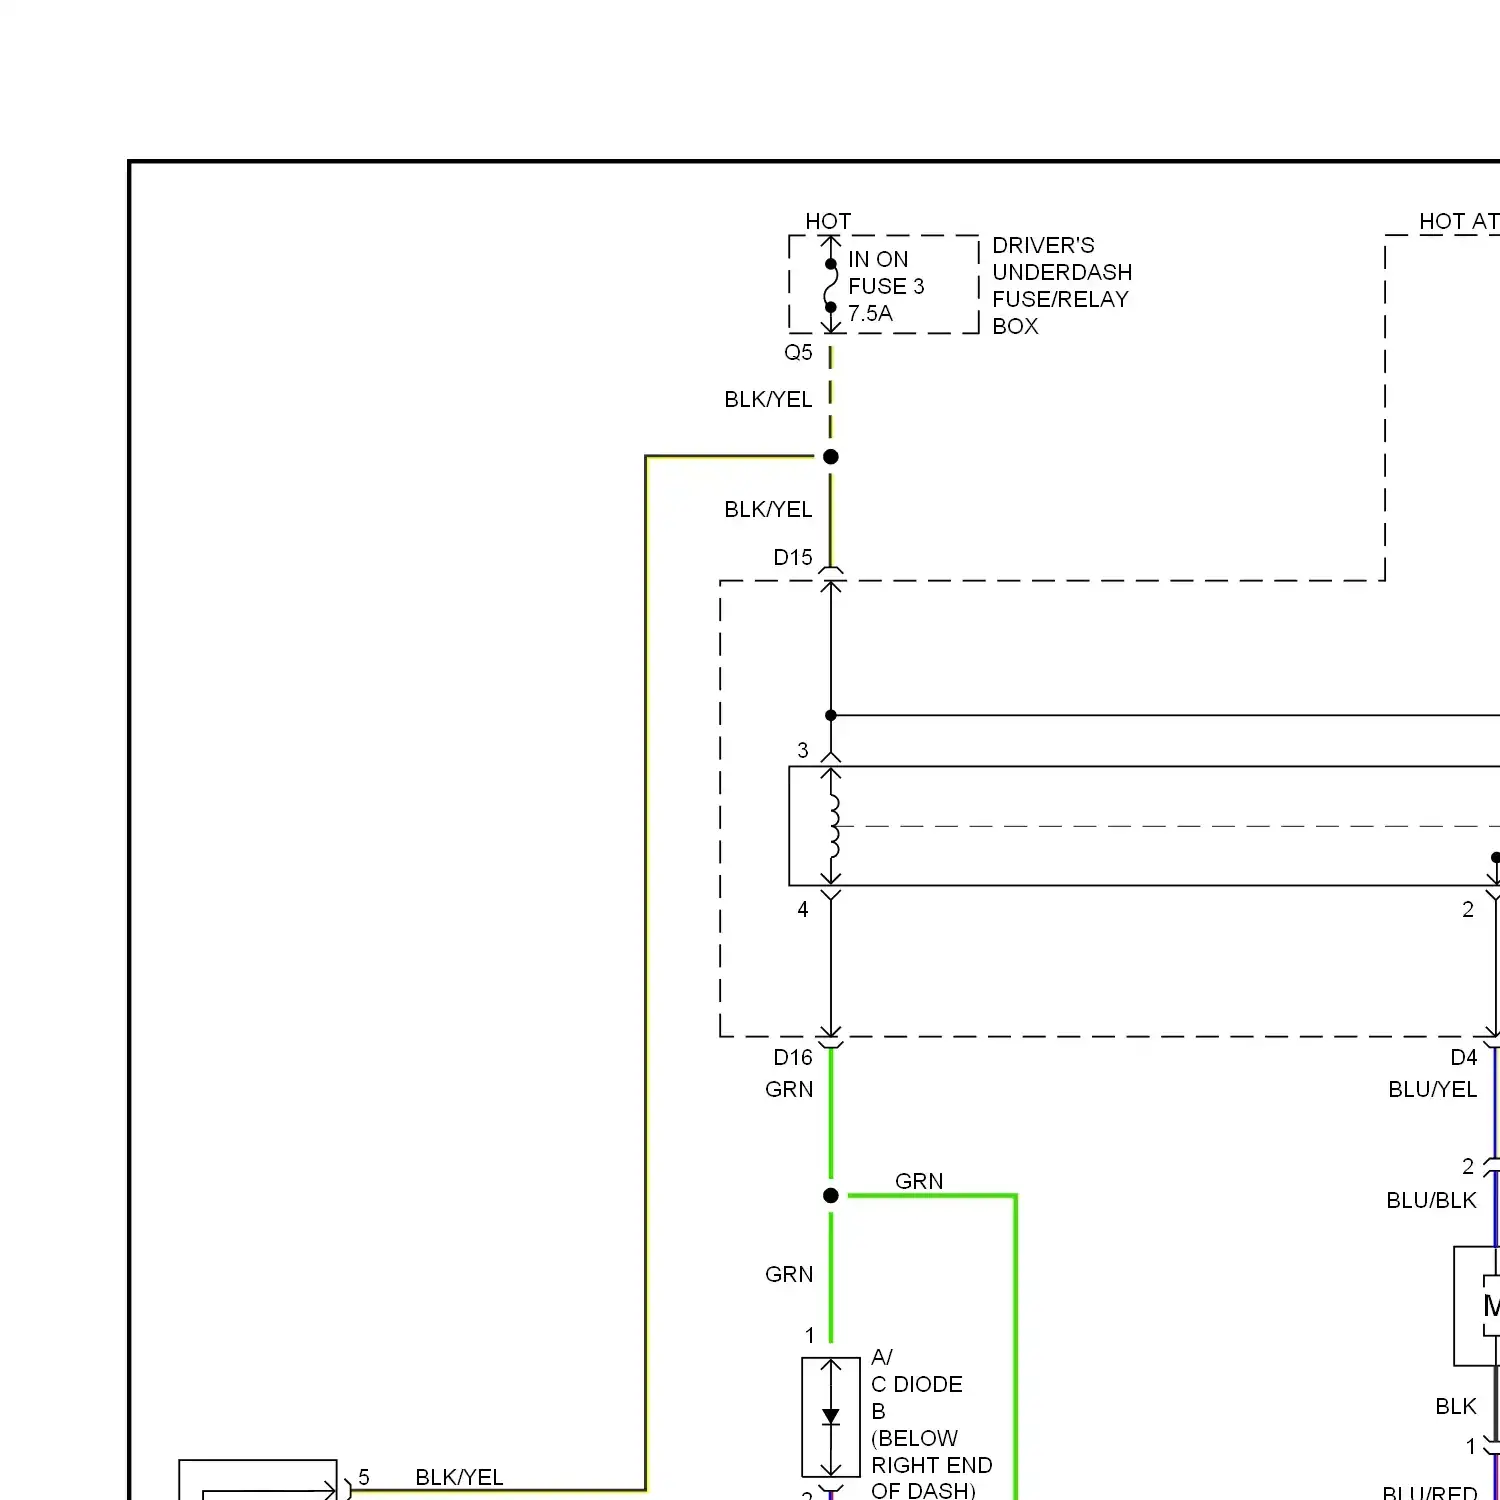Select the "BLK/YEL" label just above D15

click(768, 509)
